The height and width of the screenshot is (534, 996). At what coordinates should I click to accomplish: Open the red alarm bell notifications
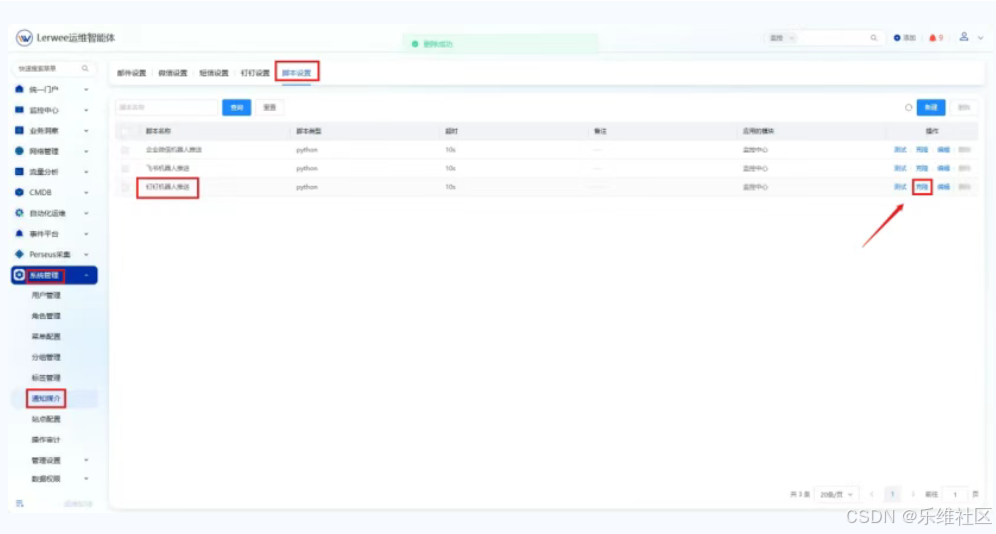tap(932, 38)
